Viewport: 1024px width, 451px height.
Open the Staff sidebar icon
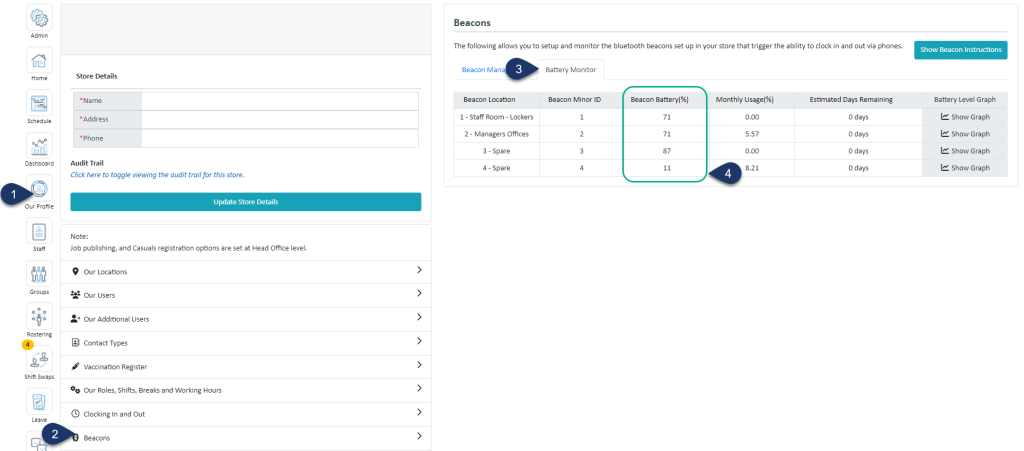click(39, 231)
